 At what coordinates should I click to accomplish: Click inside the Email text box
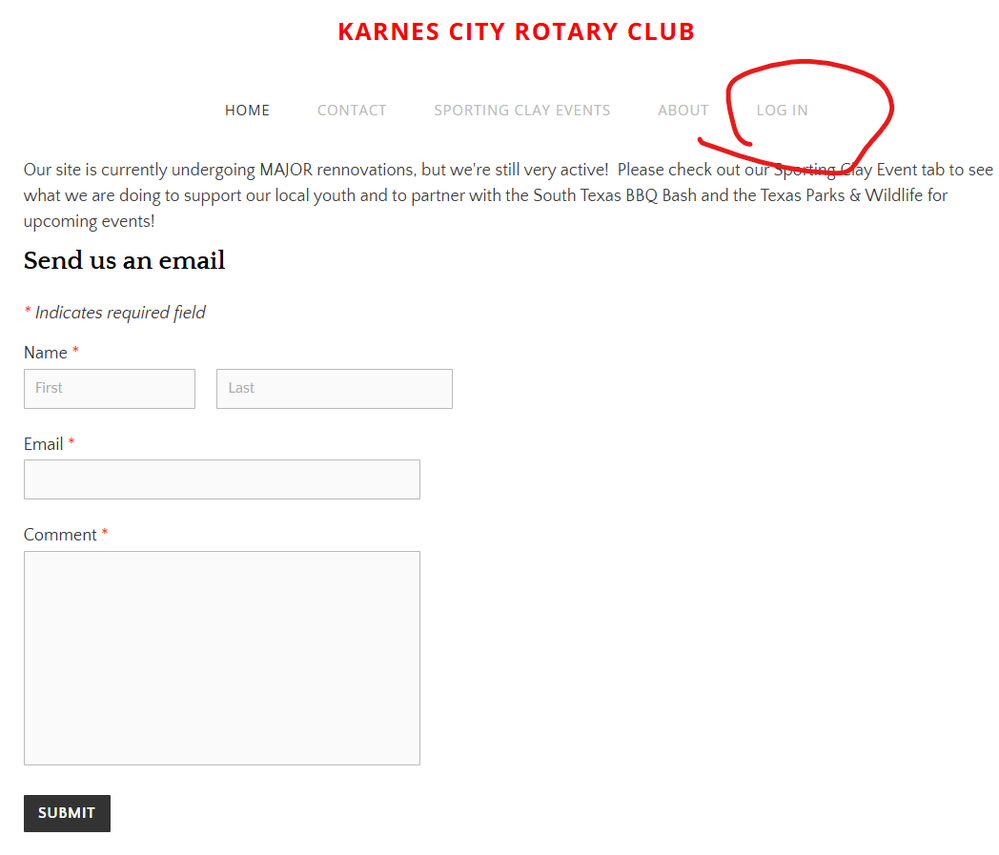(x=222, y=479)
